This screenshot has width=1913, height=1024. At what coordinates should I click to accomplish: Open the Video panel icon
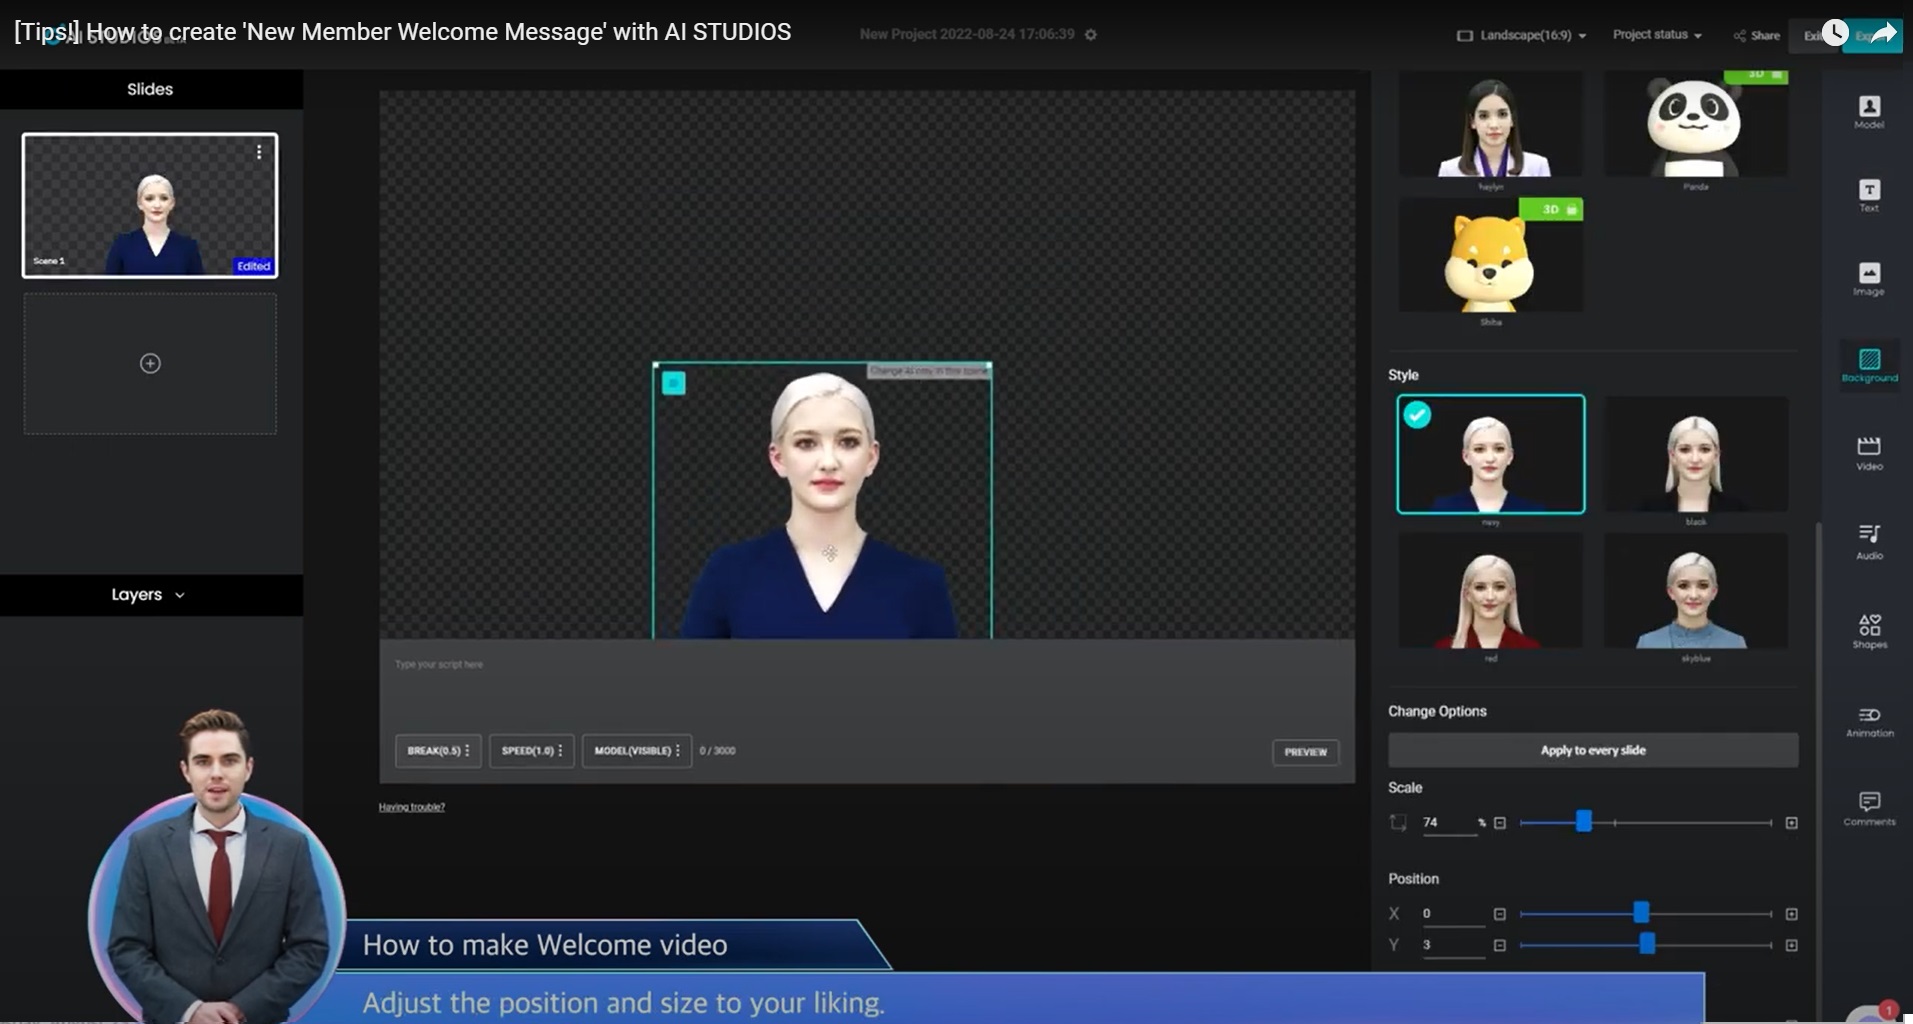tap(1869, 453)
